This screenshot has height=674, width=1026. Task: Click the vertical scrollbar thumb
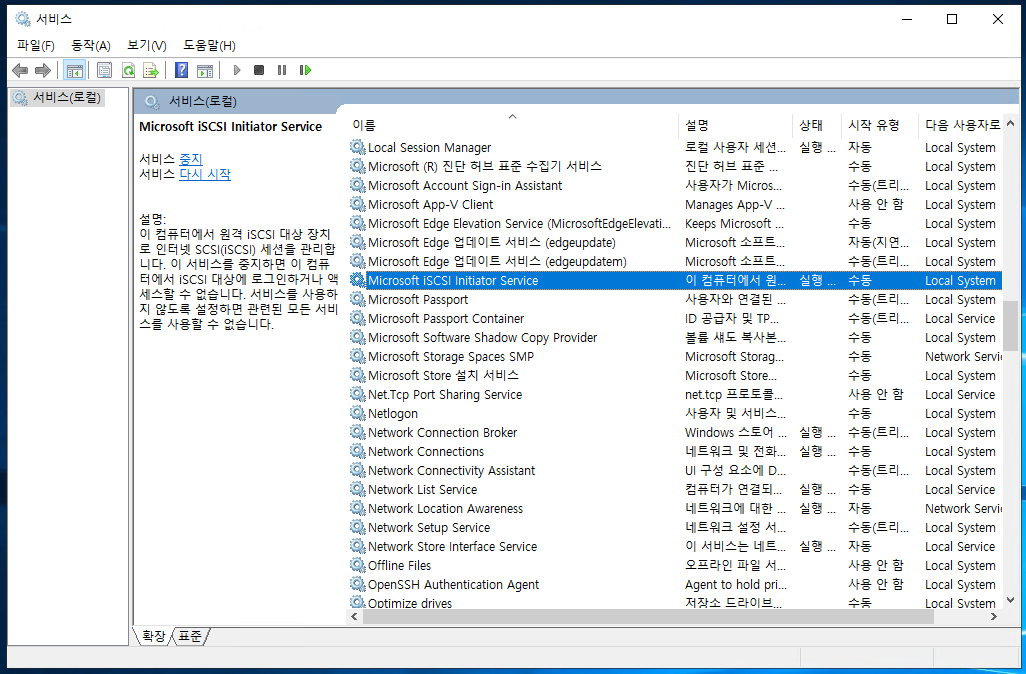coord(1010,324)
